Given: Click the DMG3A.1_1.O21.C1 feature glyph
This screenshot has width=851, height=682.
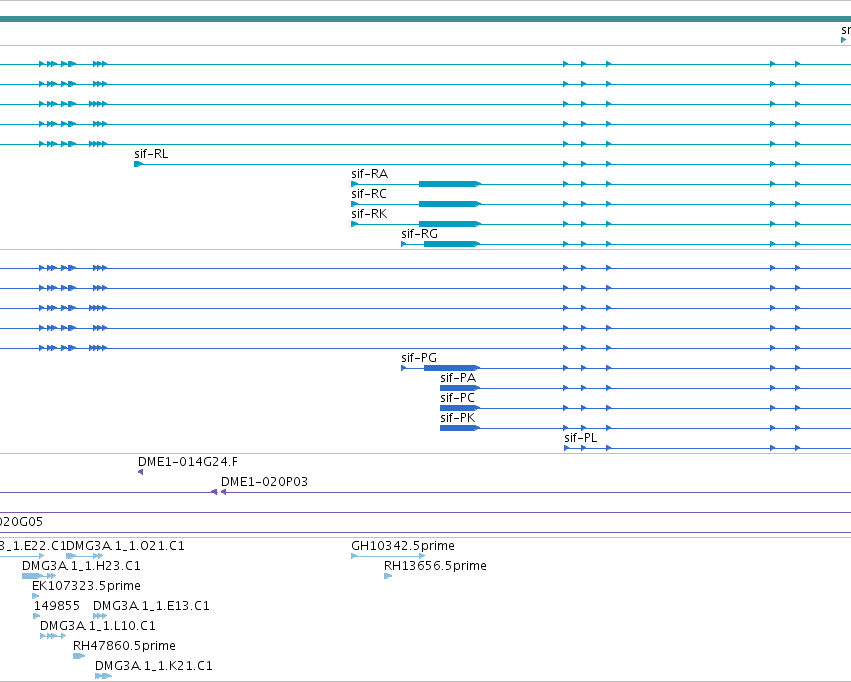Looking at the screenshot, I should [84, 556].
